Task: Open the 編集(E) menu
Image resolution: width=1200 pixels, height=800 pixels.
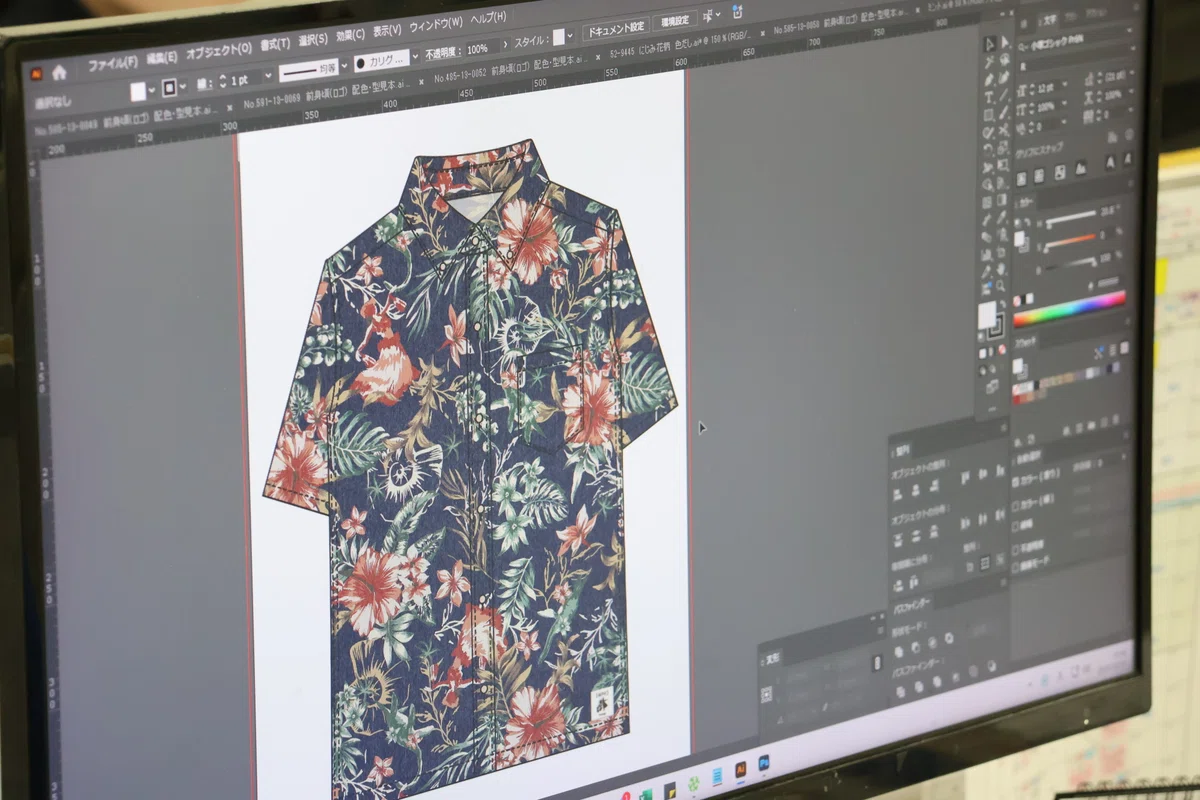Action: tap(162, 59)
